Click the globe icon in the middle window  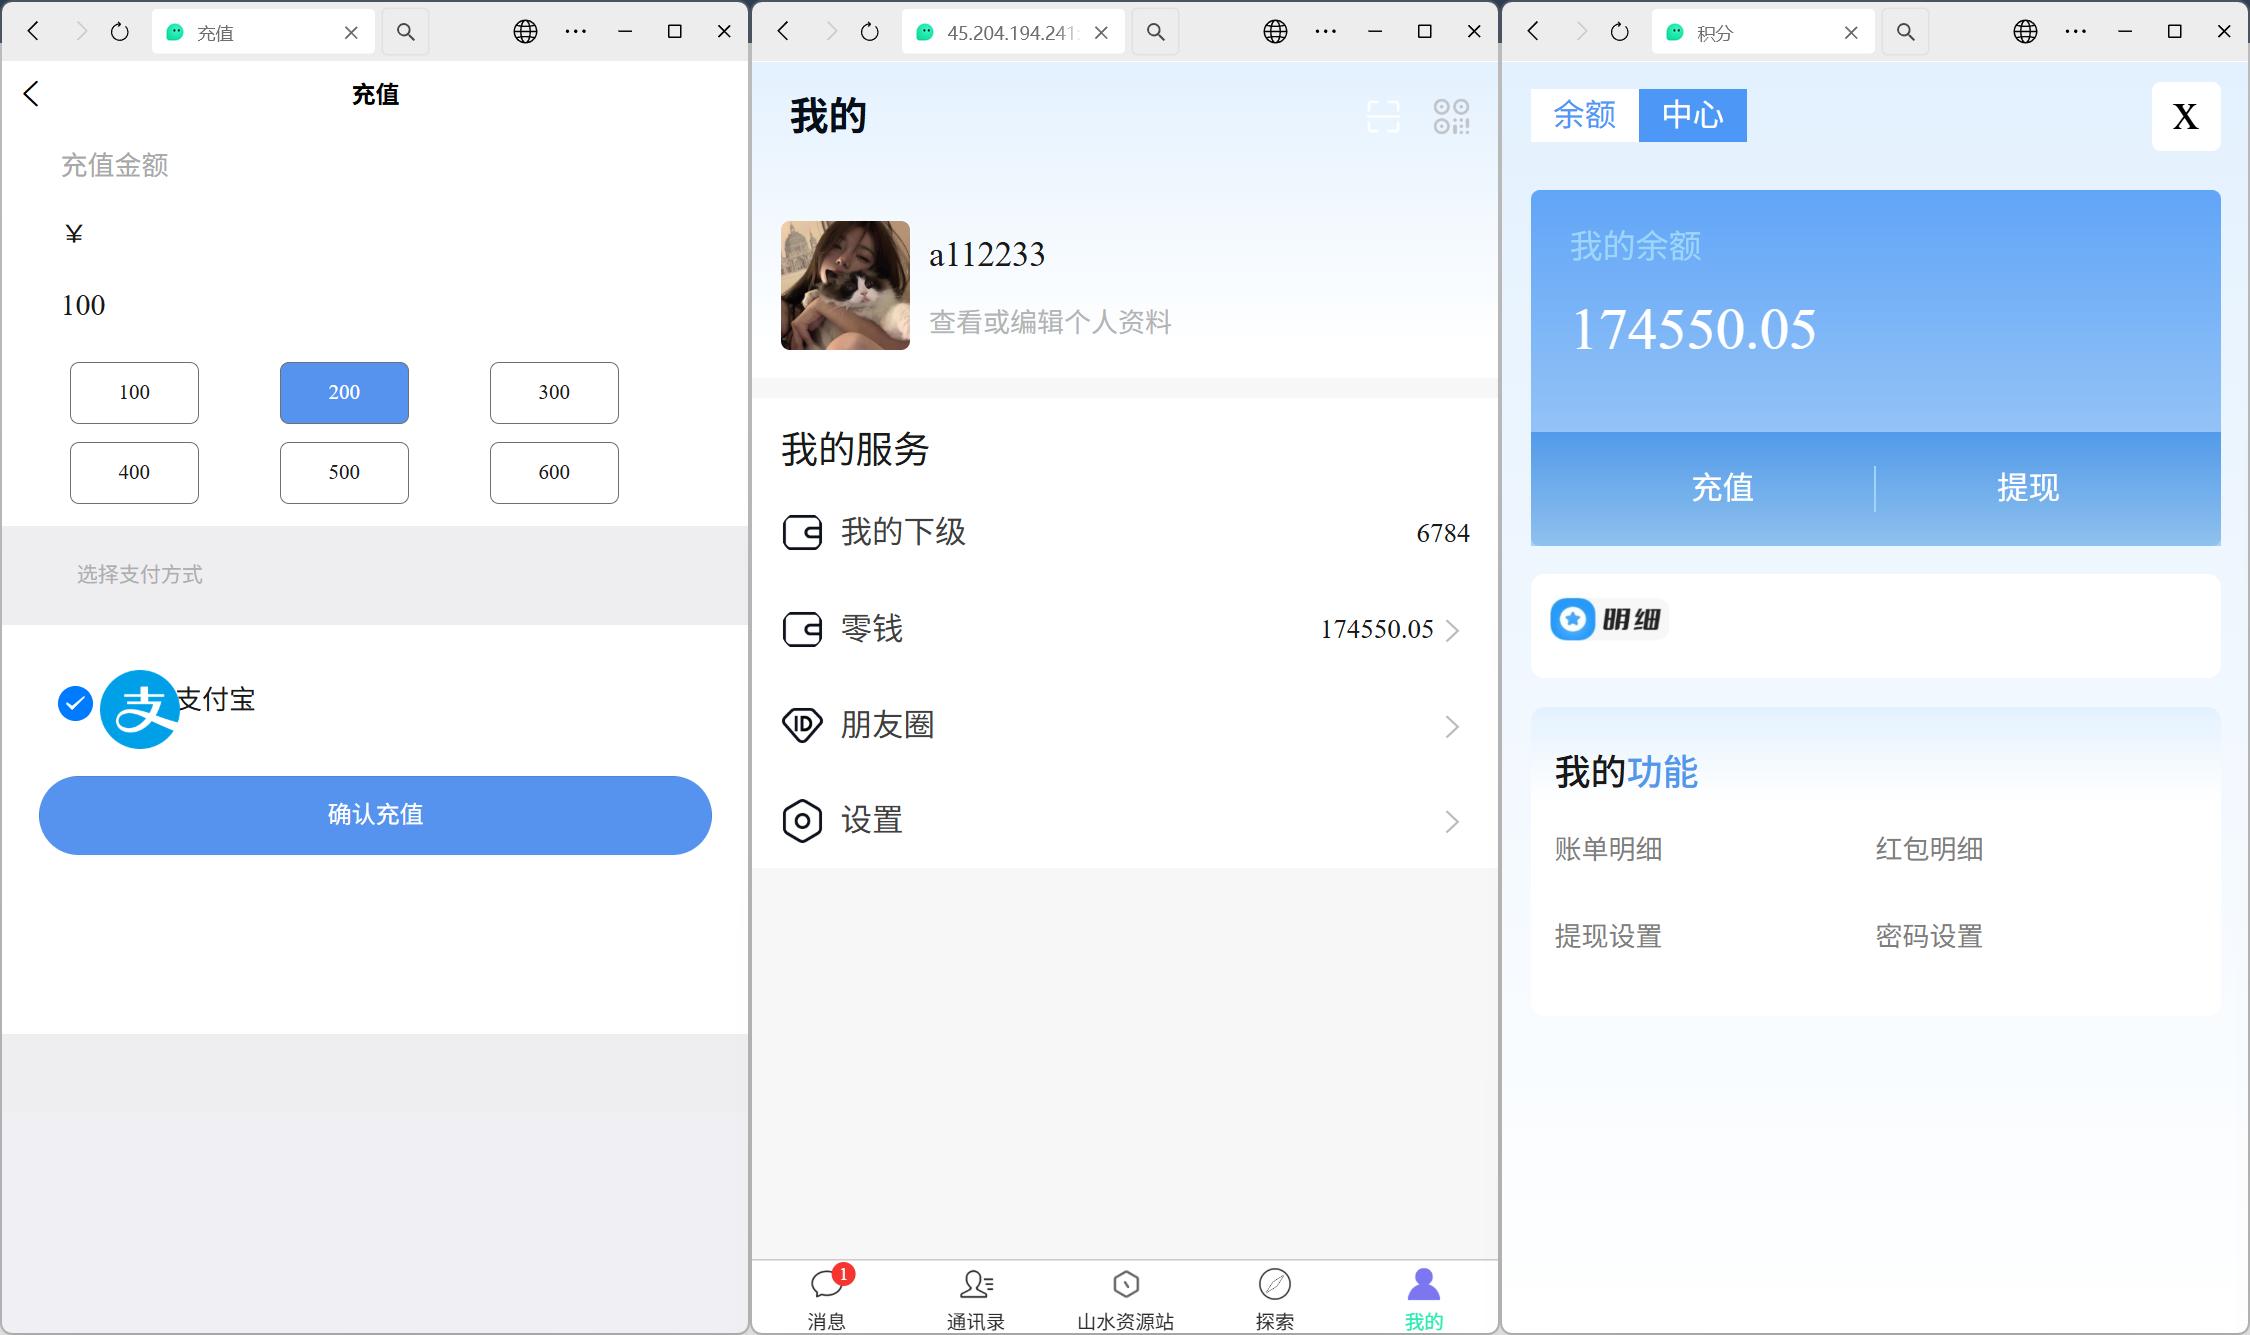pos(1275,32)
